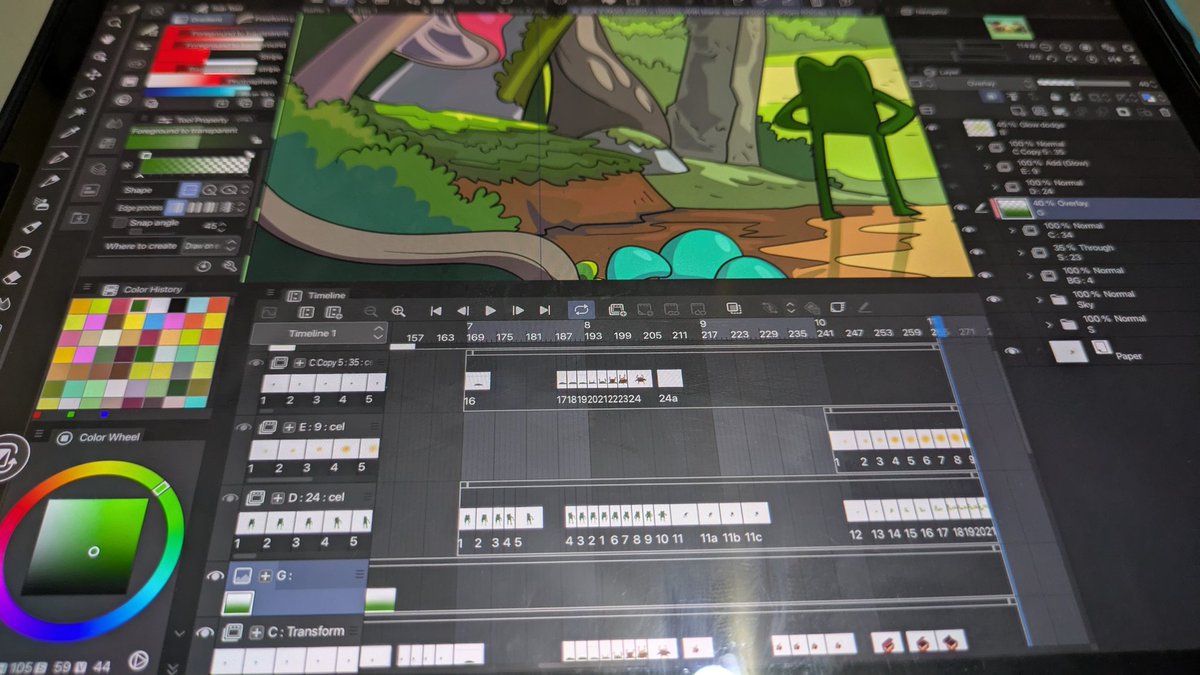This screenshot has height=675, width=1200.
Task: Enable the Snap angle checkbox
Action: tap(119, 224)
